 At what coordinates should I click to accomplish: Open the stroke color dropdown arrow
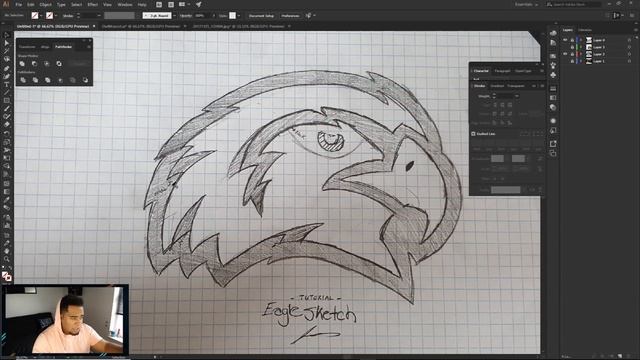56,16
